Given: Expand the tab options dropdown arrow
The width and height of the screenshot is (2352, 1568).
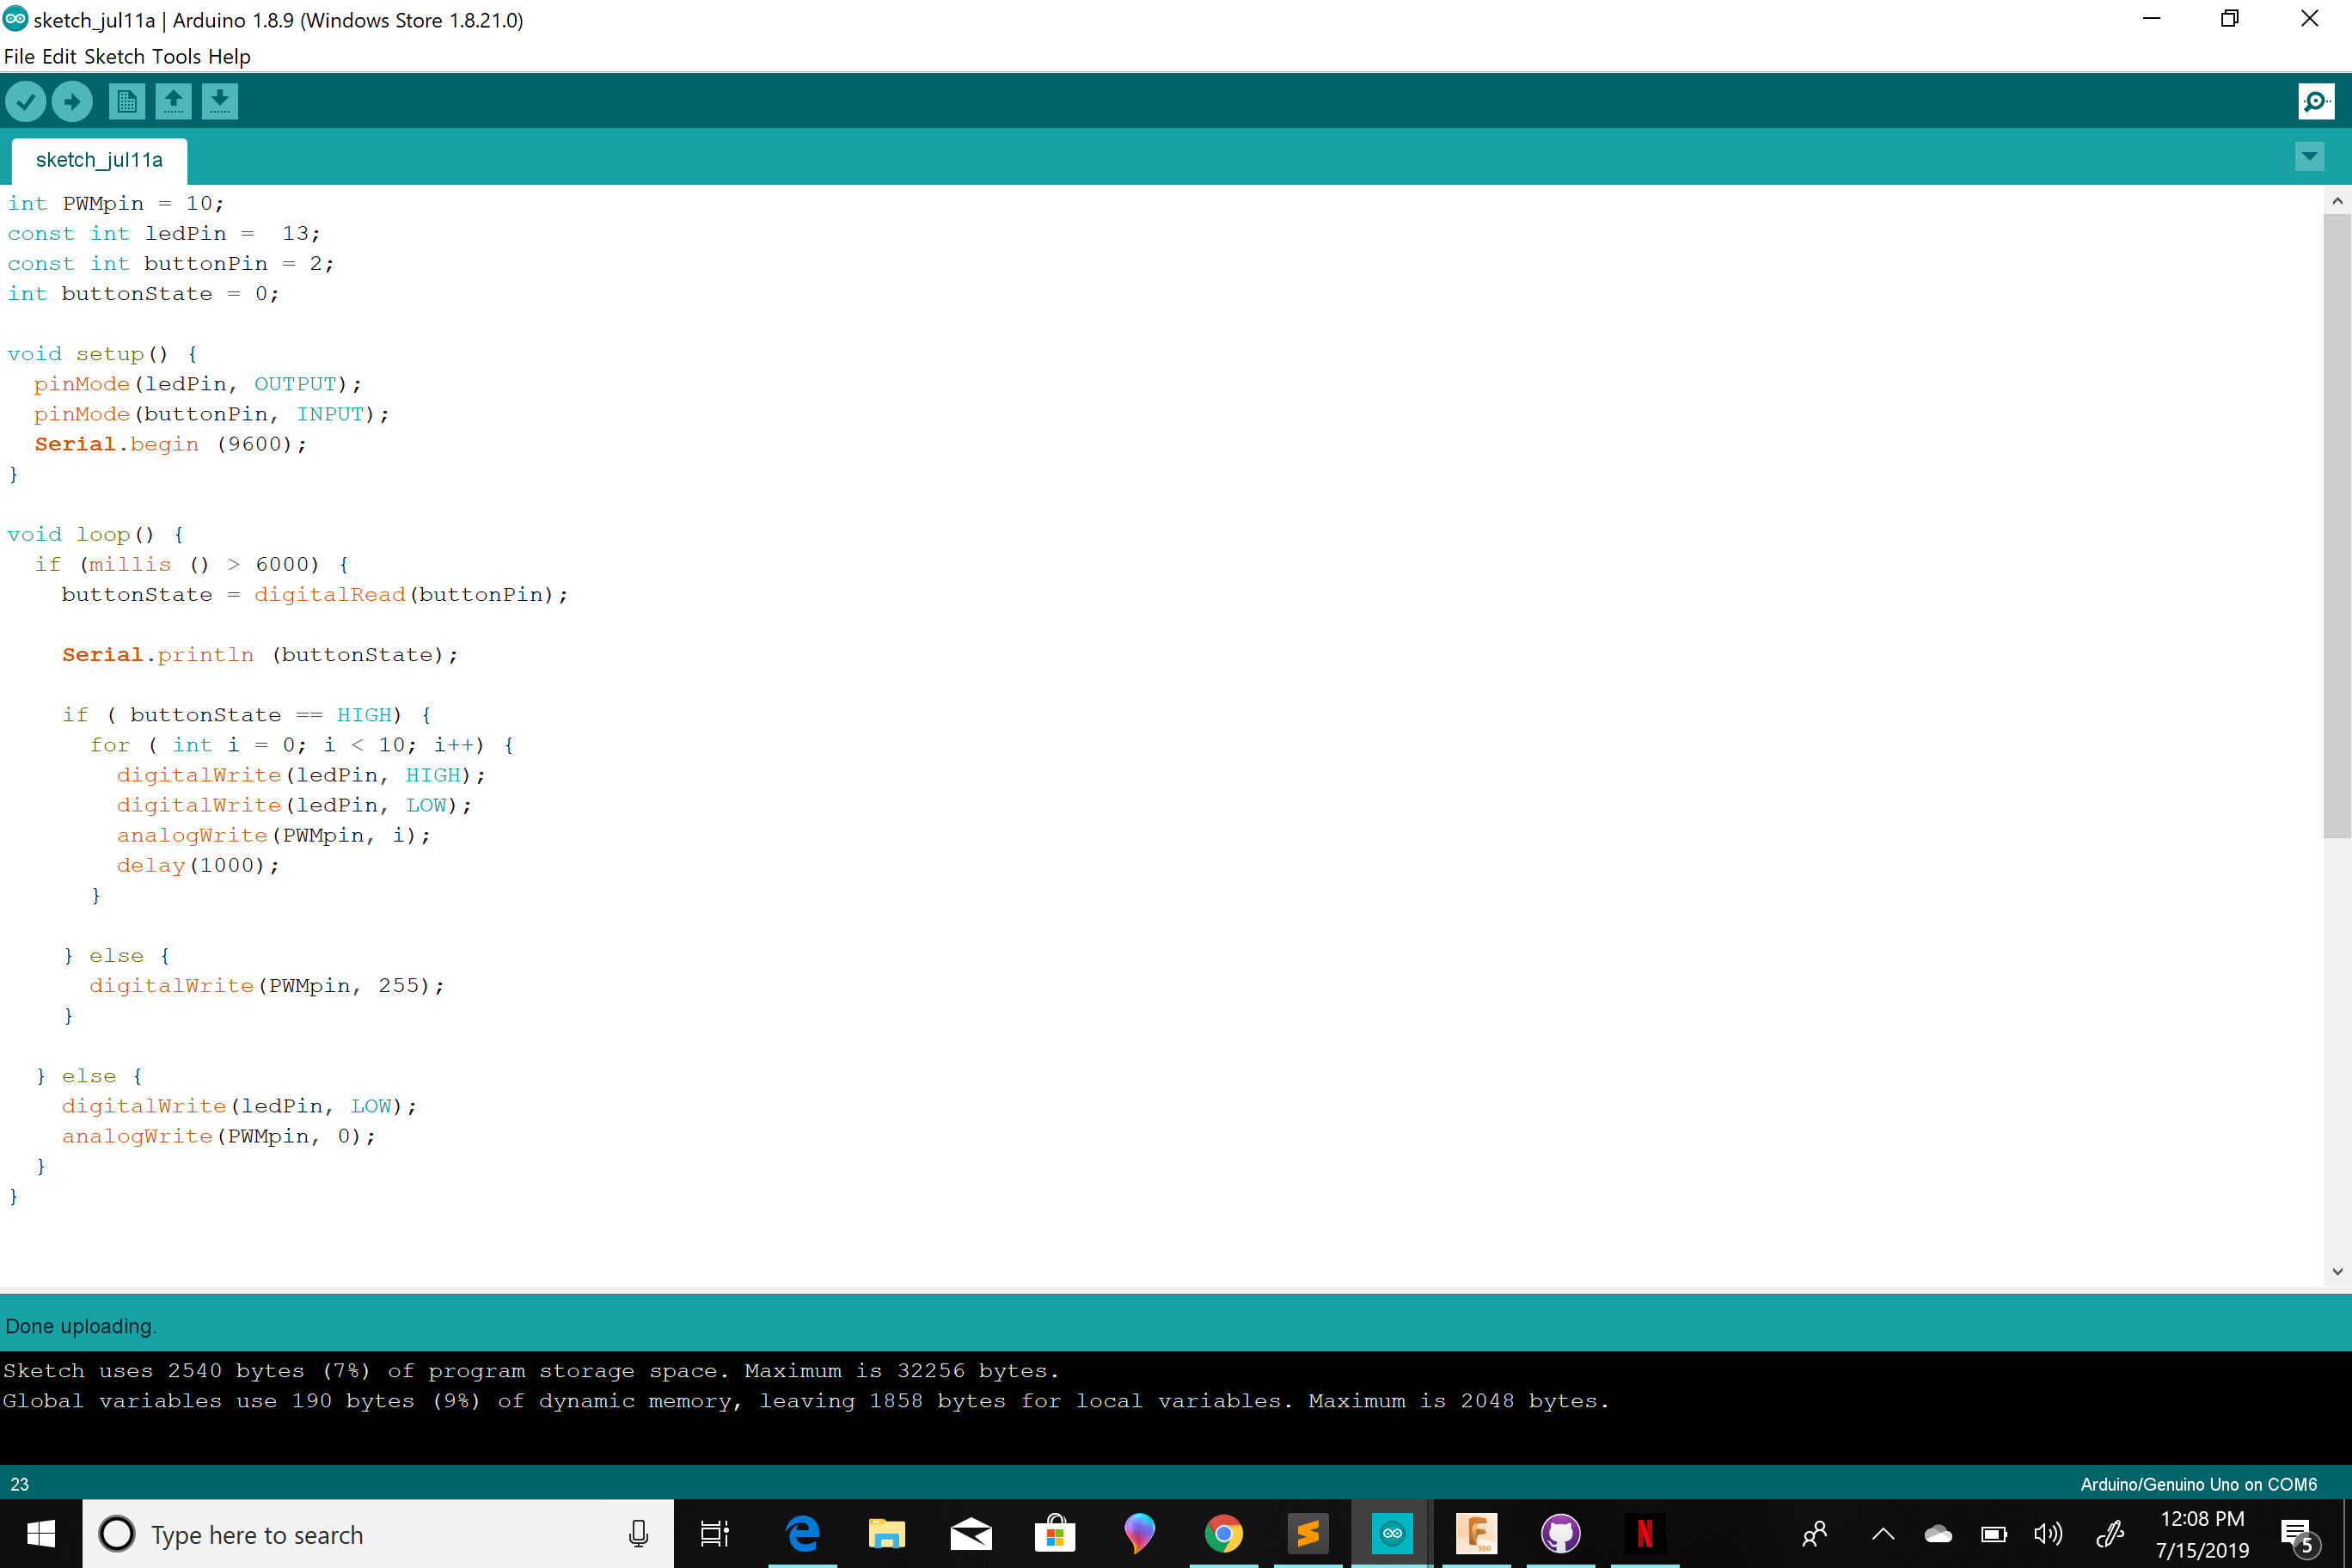Looking at the screenshot, I should 2309,156.
